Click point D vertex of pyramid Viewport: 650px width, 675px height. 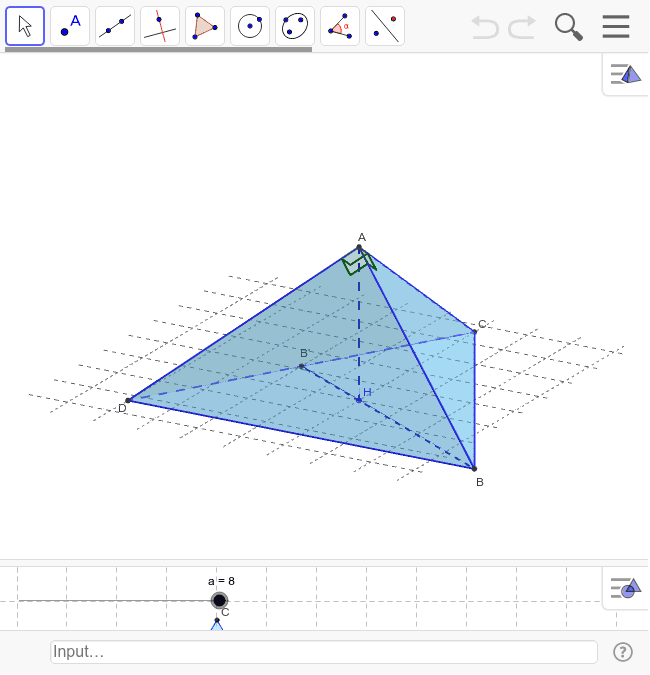click(x=128, y=400)
